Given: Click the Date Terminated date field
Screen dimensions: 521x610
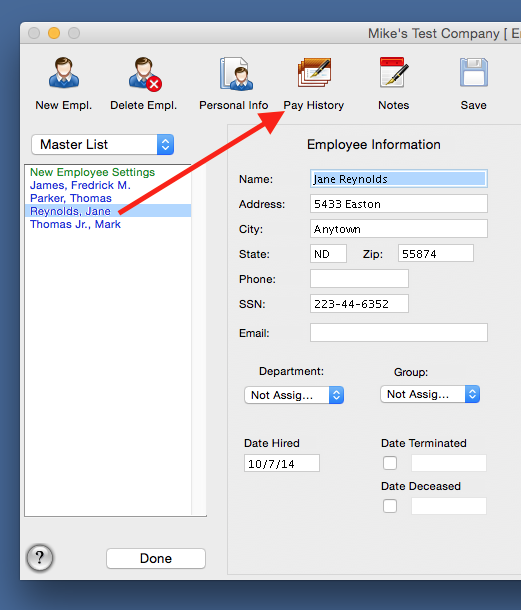Looking at the screenshot, I should point(449,463).
